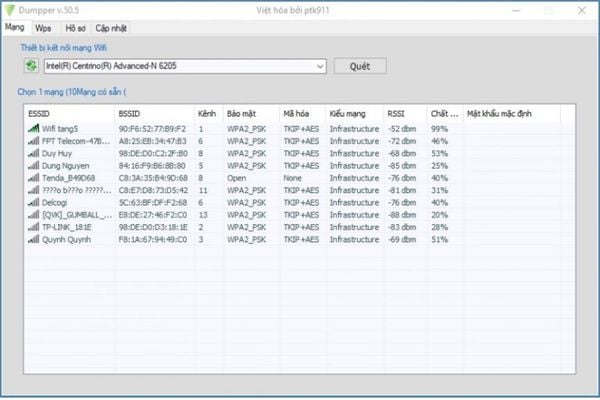Switch to the Wps tab
Image resolution: width=600 pixels, height=400 pixels.
45,27
